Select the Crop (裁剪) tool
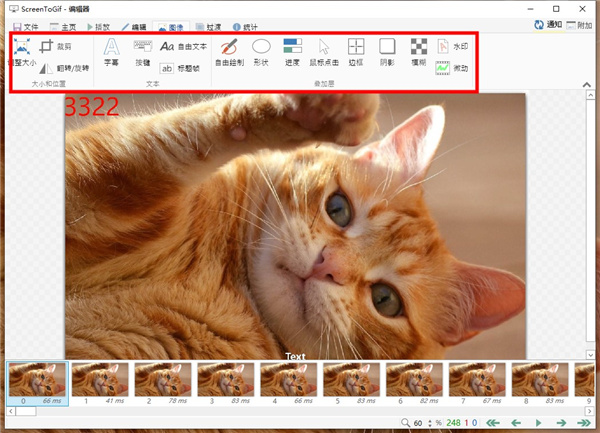Viewport: 600px width, 433px height. (x=54, y=47)
